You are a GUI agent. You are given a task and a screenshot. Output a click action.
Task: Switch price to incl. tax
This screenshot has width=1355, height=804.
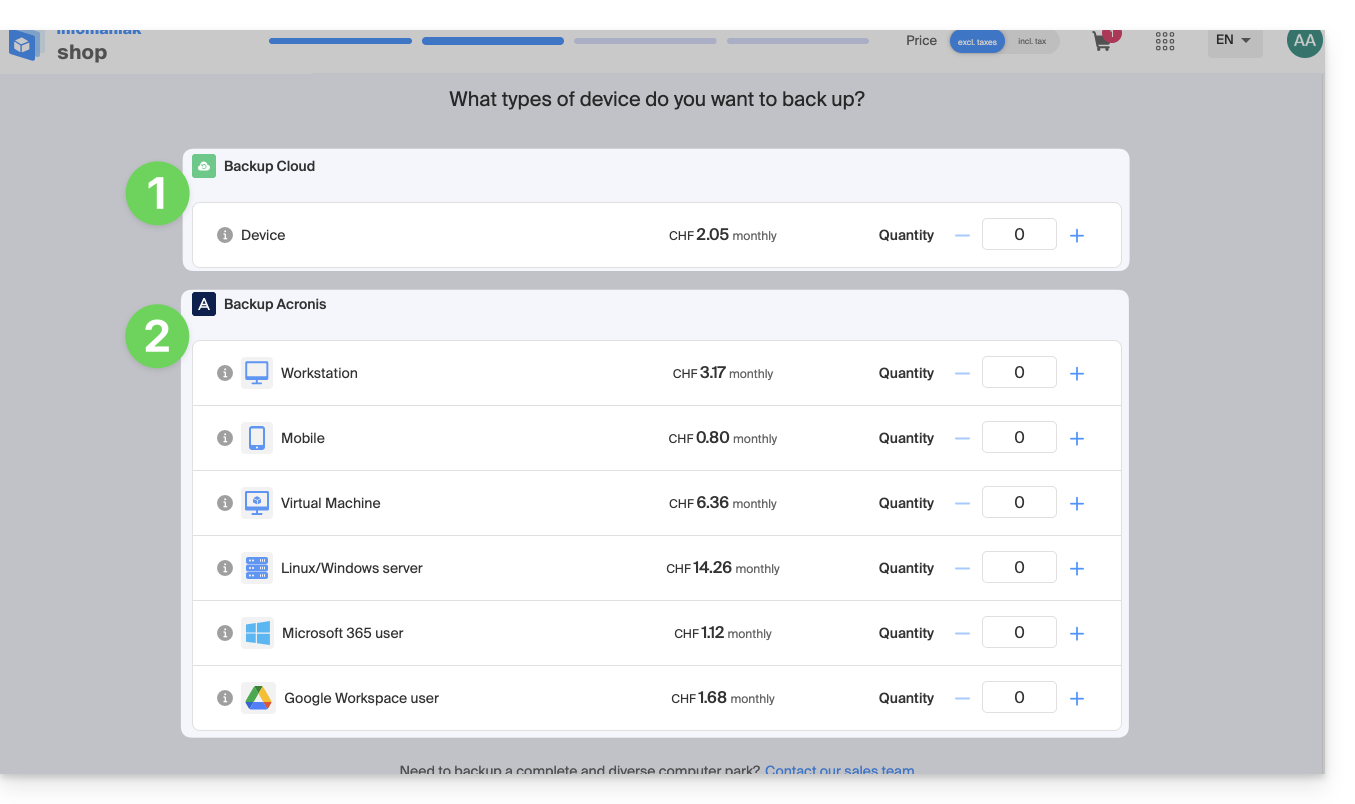(1032, 41)
